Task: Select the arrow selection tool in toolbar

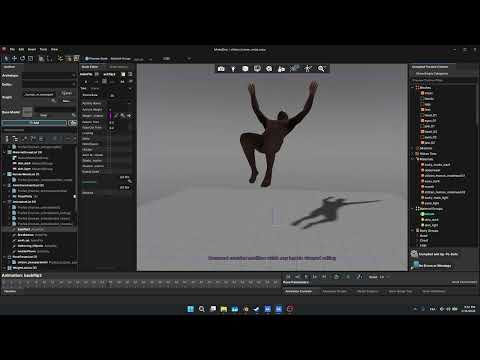Action: click(6, 58)
